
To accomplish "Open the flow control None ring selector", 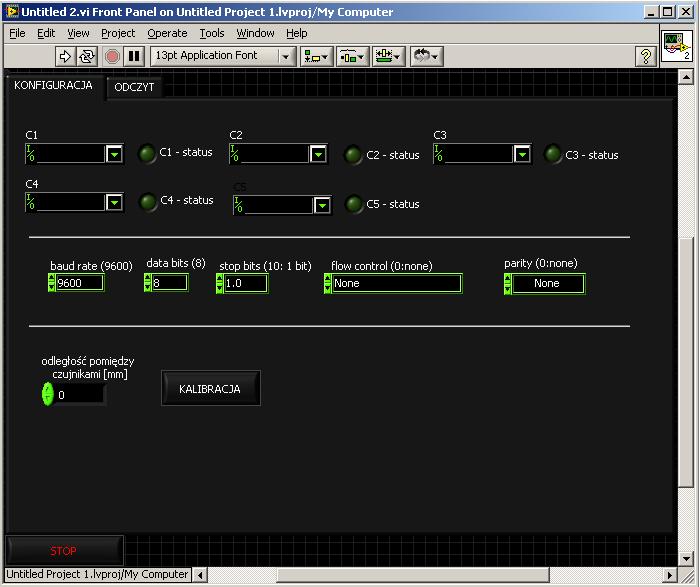I will pos(397,283).
